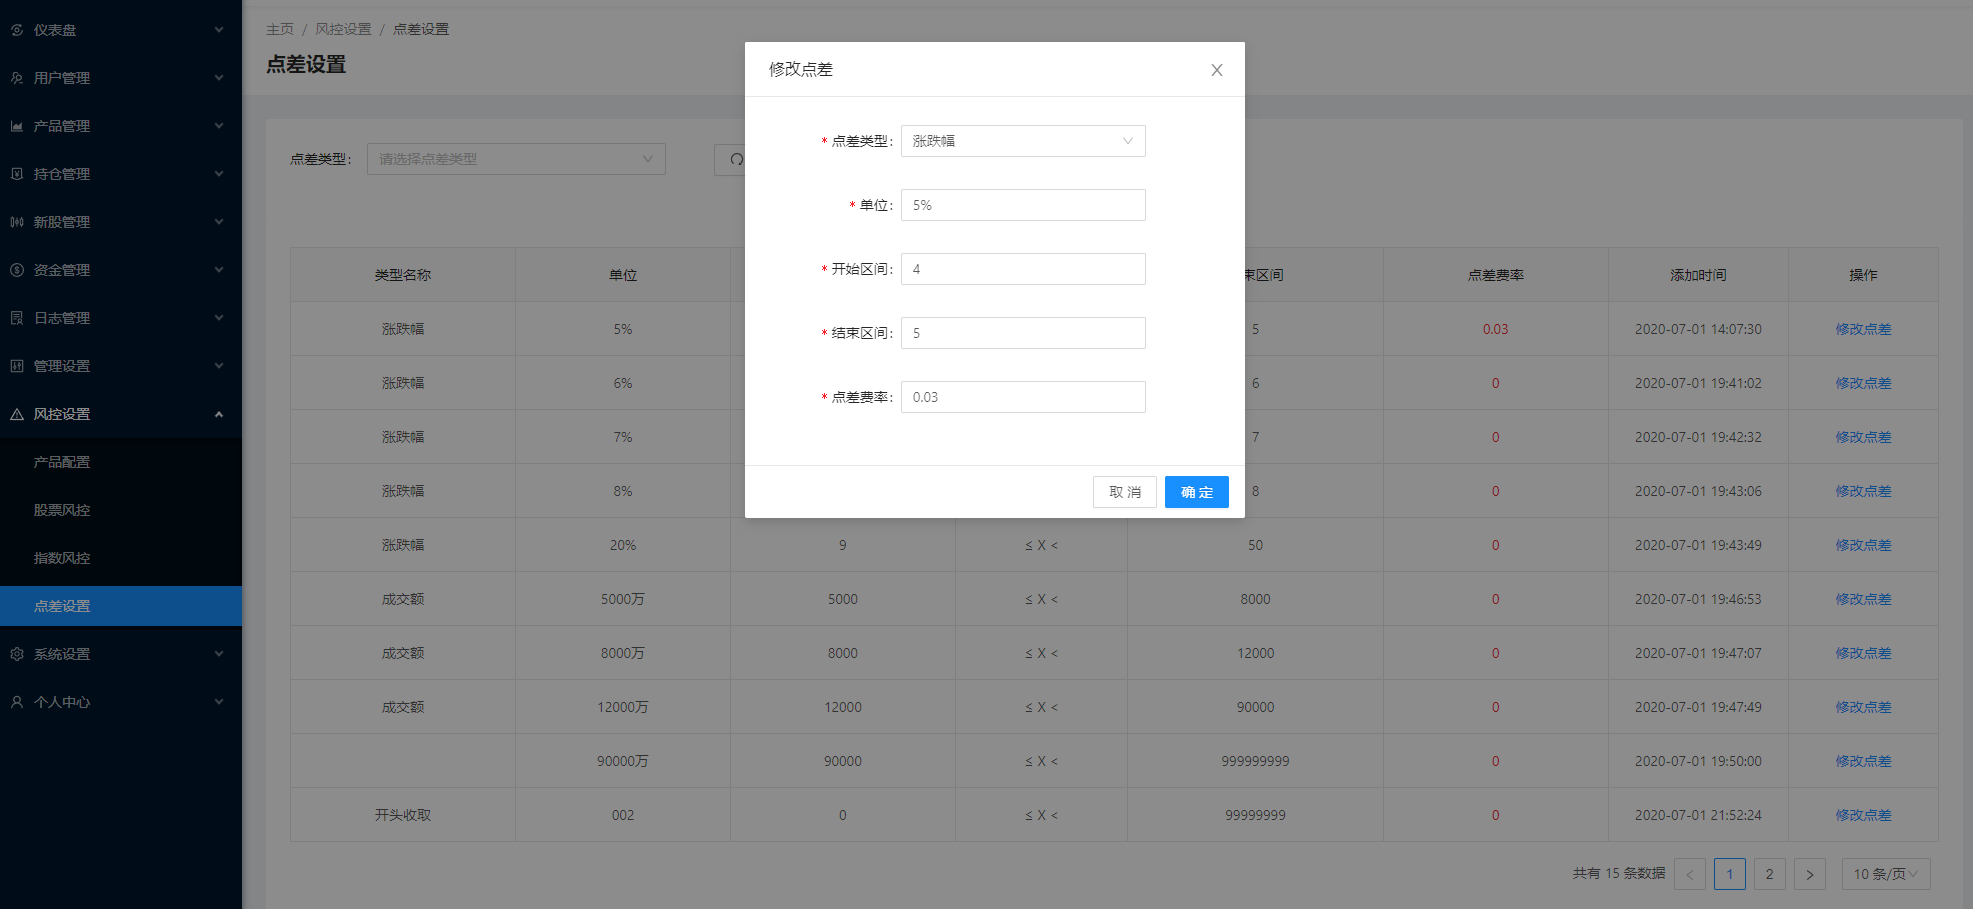Open the 10 条/页 page size dropdown

(x=1885, y=874)
